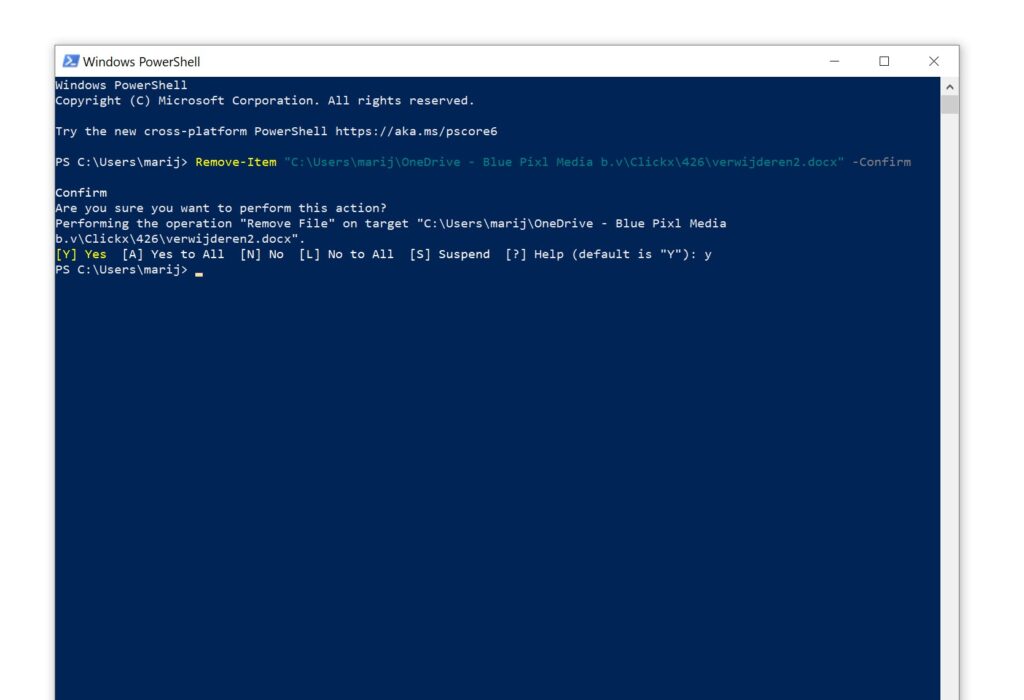Click the vertical scrollbar thumb
Viewport: 1024px width, 700px height.
(x=950, y=104)
